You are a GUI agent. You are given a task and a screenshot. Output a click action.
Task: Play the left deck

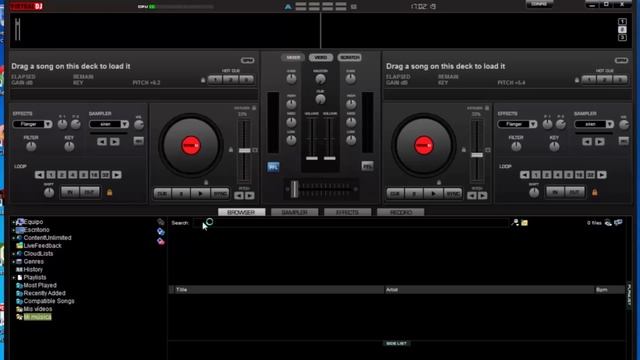point(200,194)
